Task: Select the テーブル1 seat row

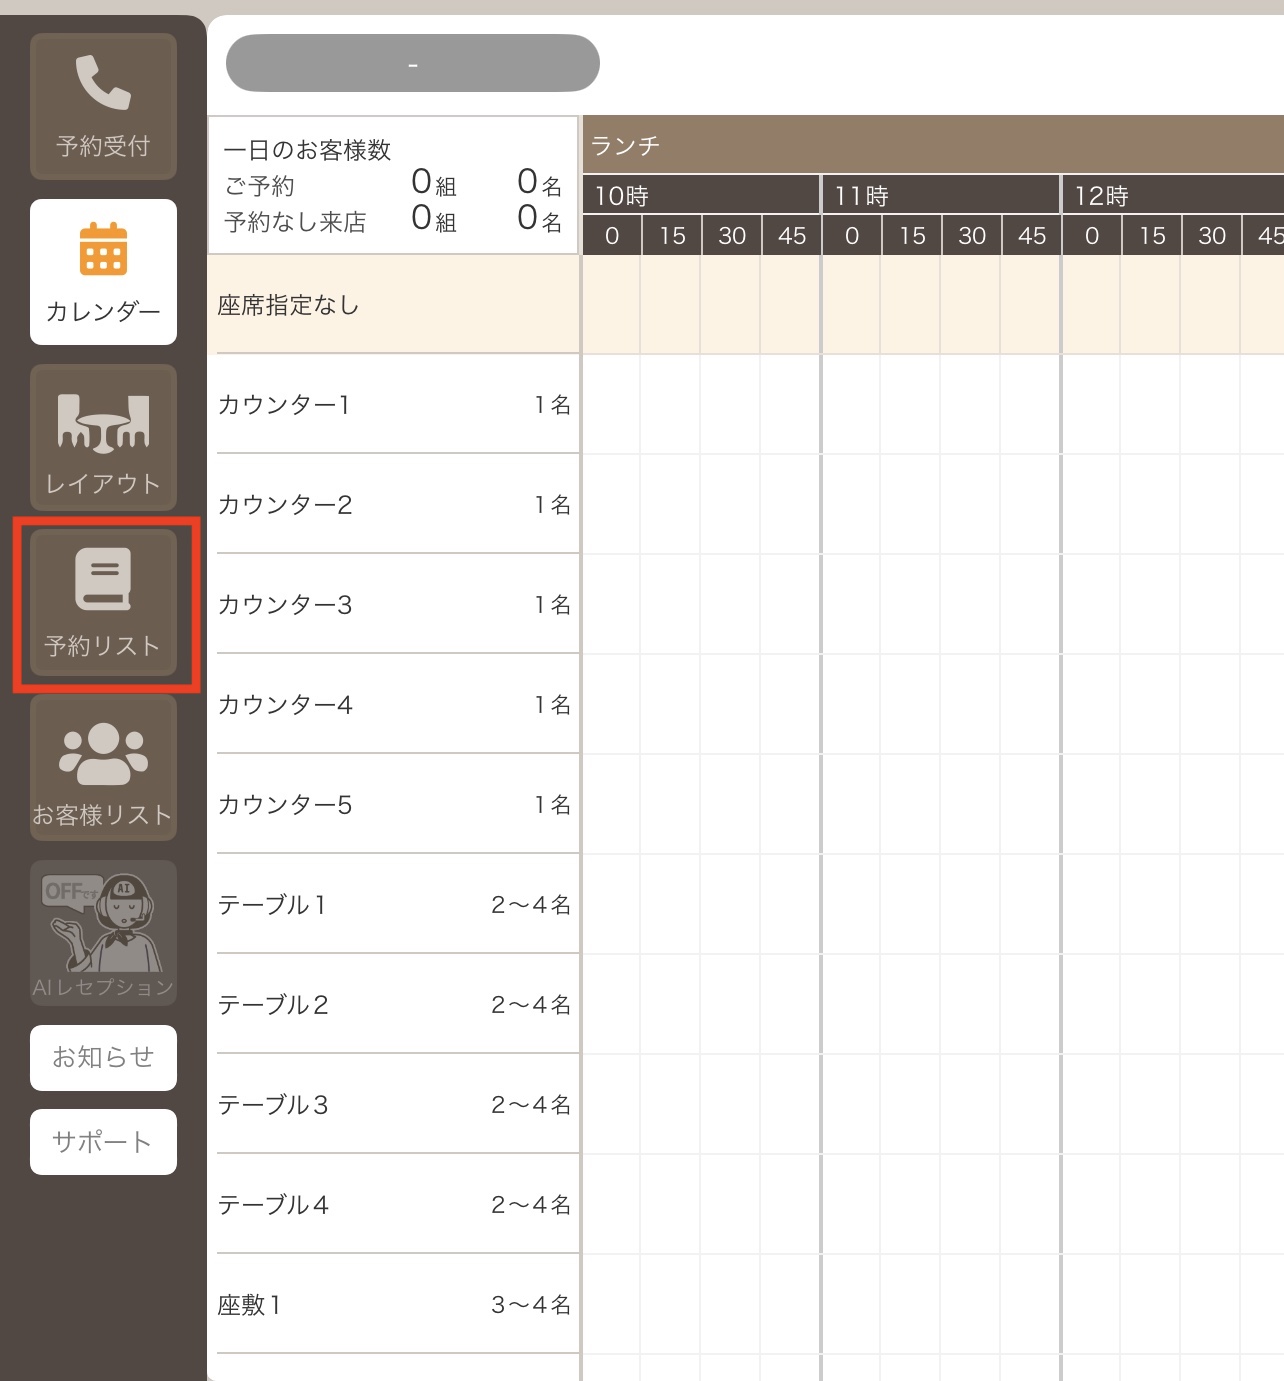Action: [394, 905]
